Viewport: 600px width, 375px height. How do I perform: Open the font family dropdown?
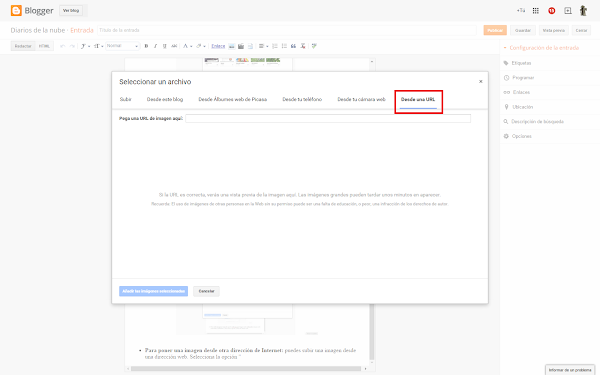tap(85, 46)
